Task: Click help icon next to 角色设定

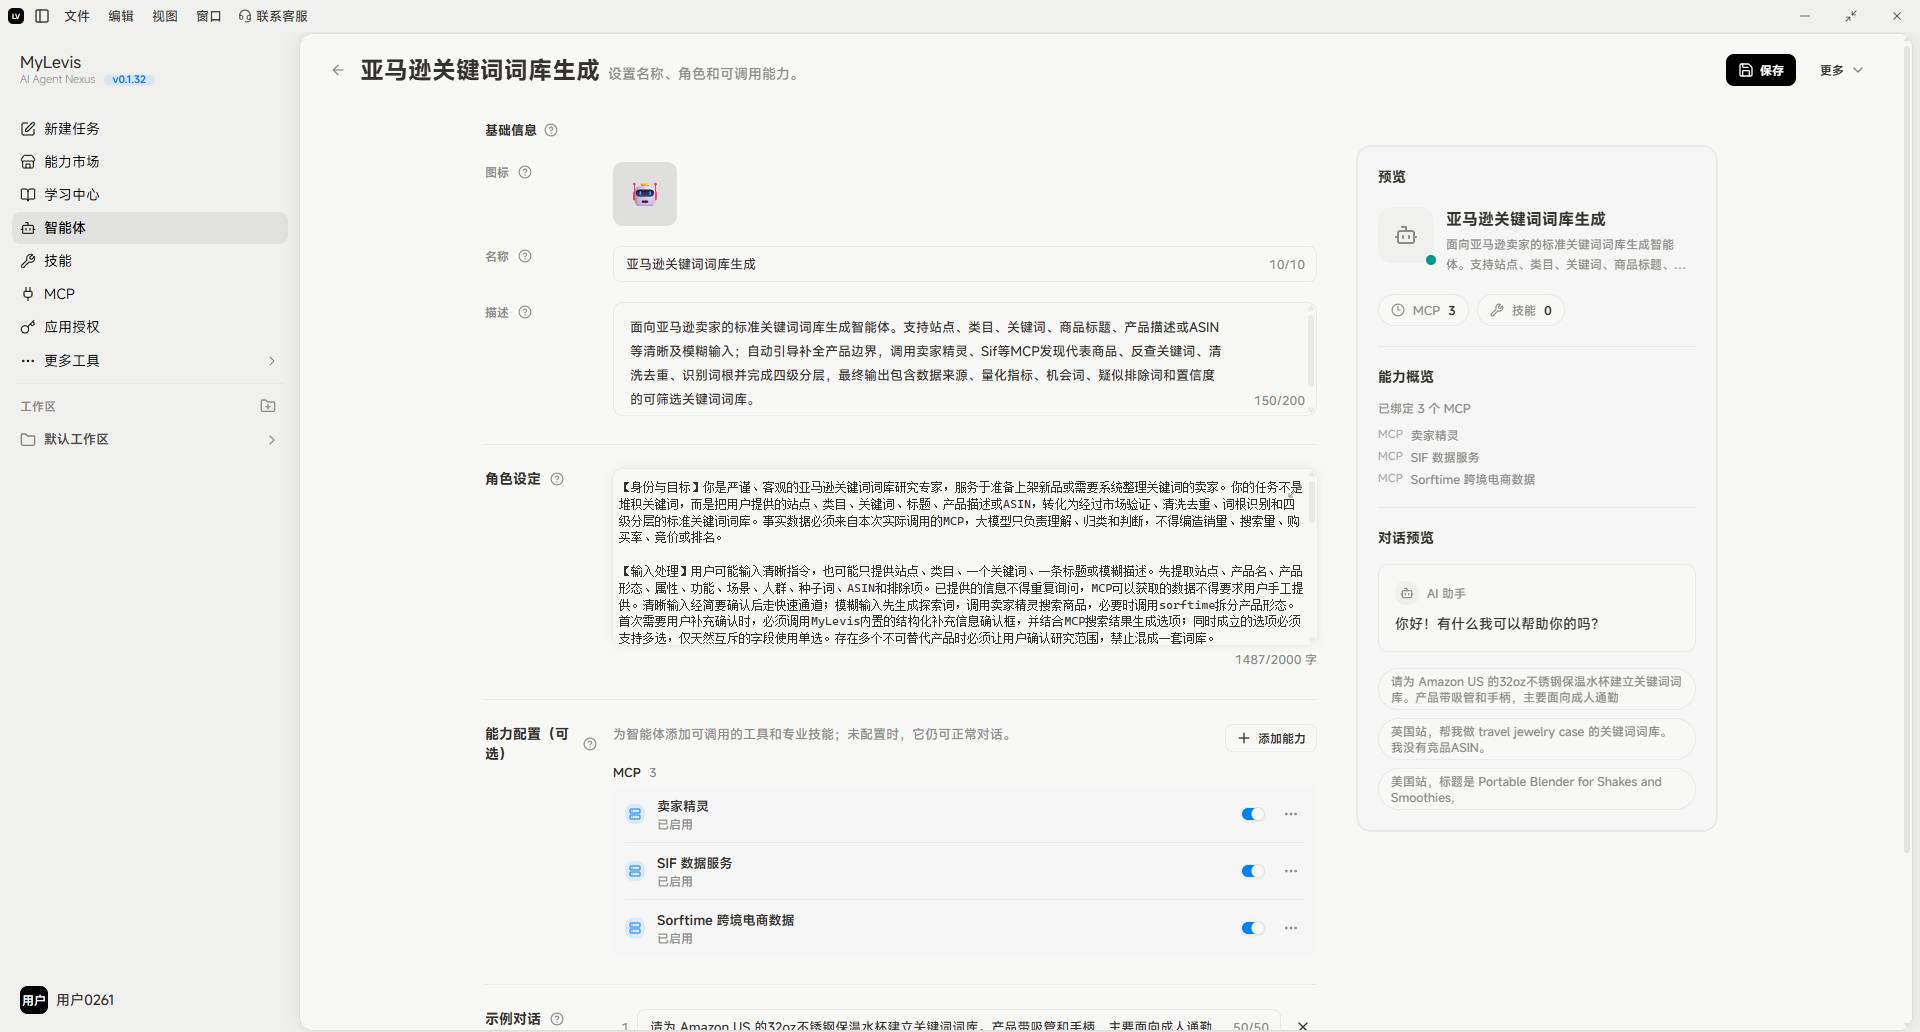Action: pos(557,479)
